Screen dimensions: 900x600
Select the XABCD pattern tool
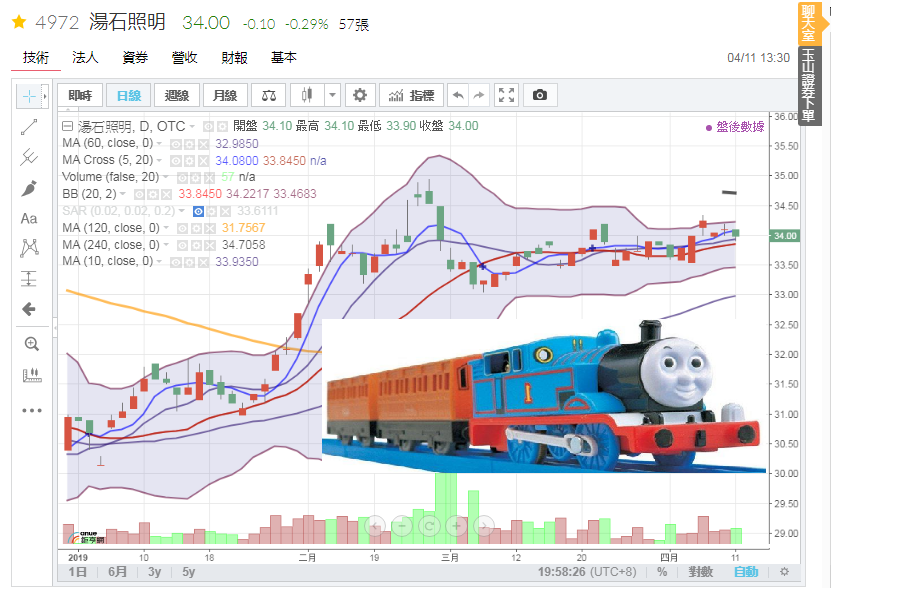tap(29, 248)
